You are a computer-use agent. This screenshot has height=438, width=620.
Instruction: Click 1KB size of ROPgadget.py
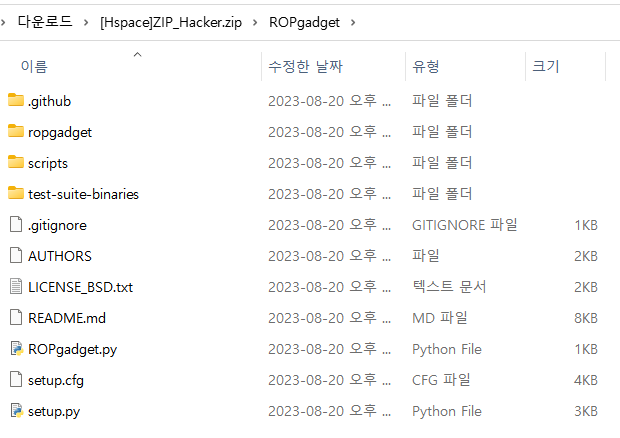(x=586, y=349)
